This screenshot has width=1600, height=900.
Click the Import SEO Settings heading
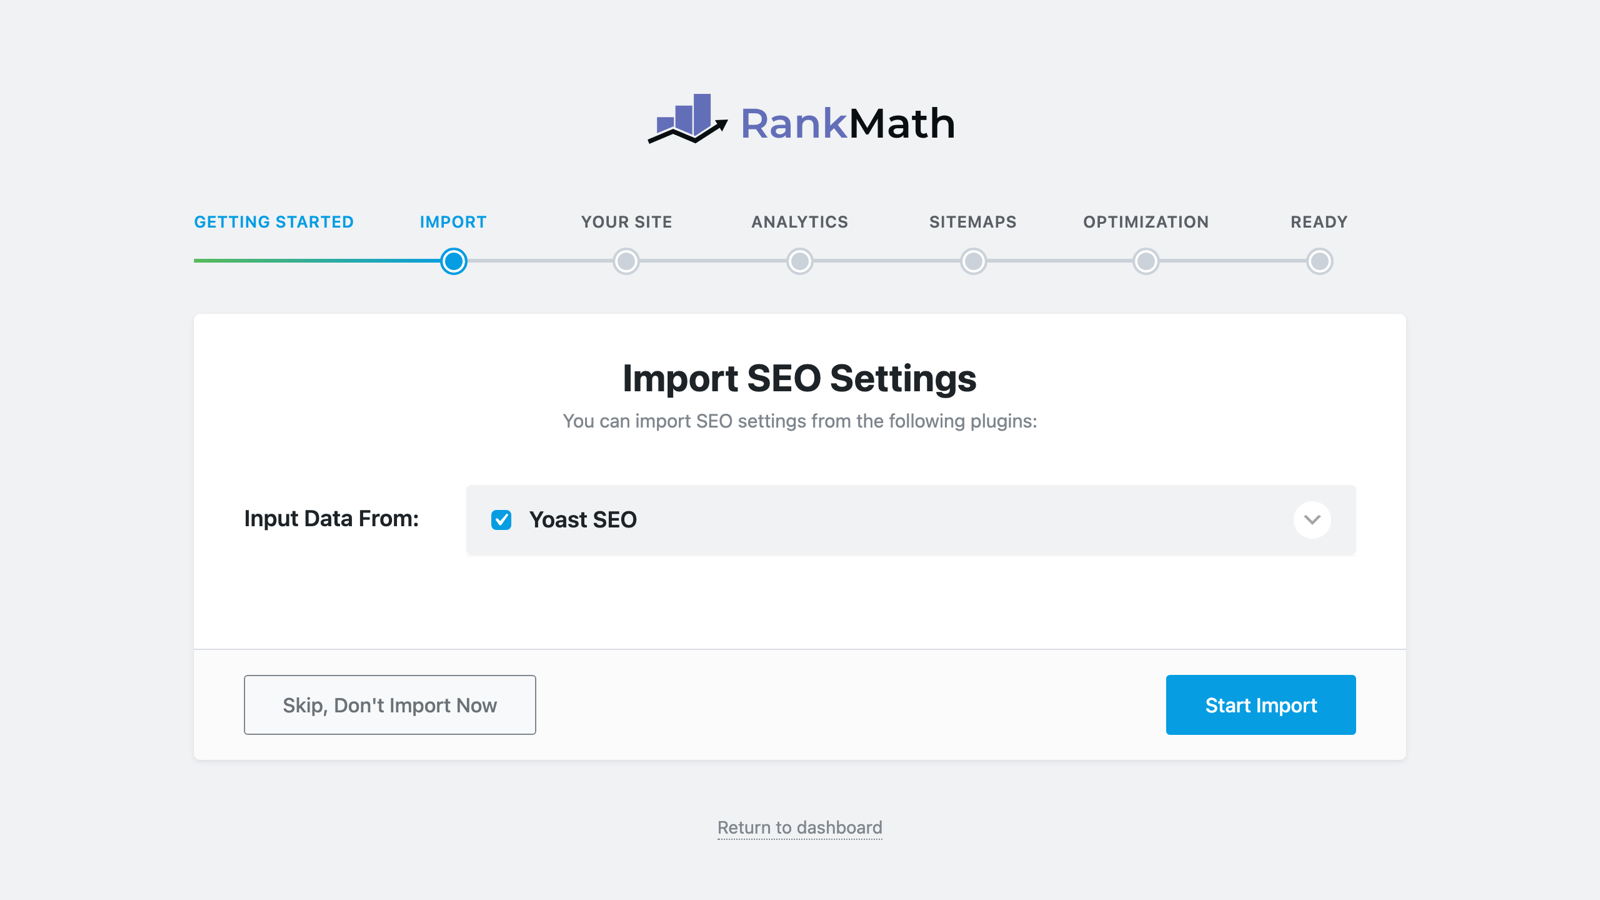[800, 378]
